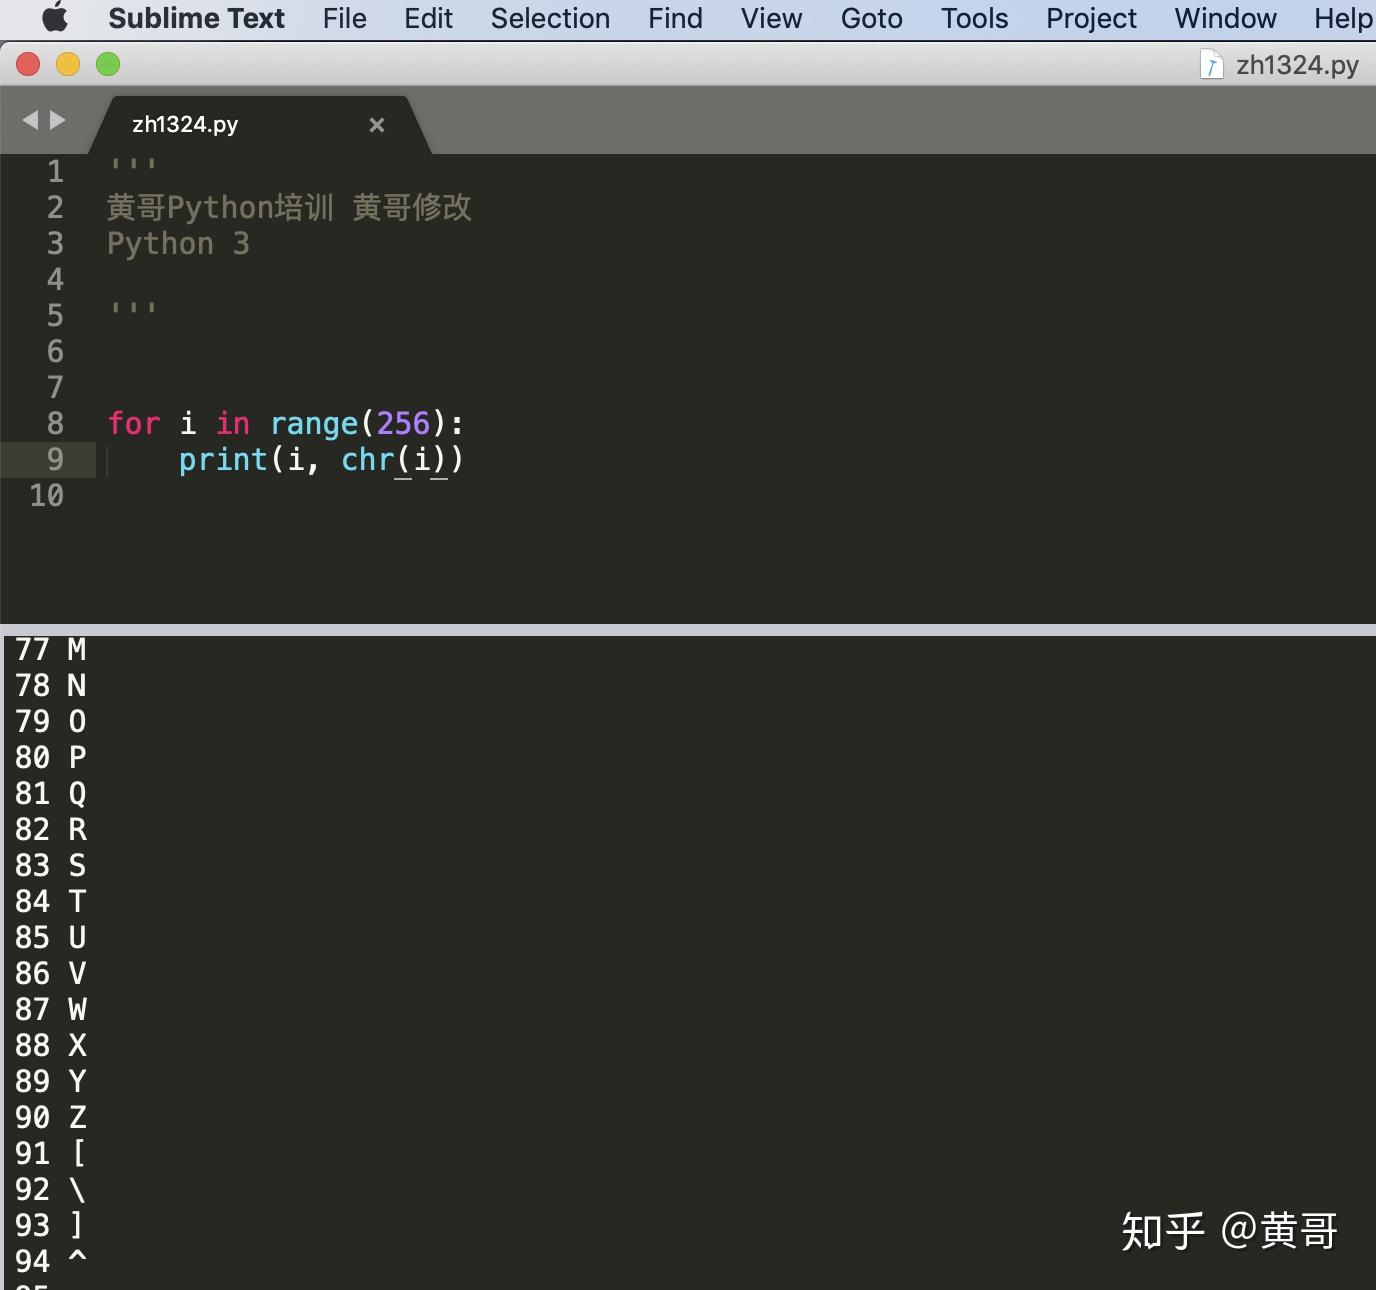The image size is (1376, 1290).
Task: Click the for loop line in the editor
Action: pyautogui.click(x=285, y=423)
